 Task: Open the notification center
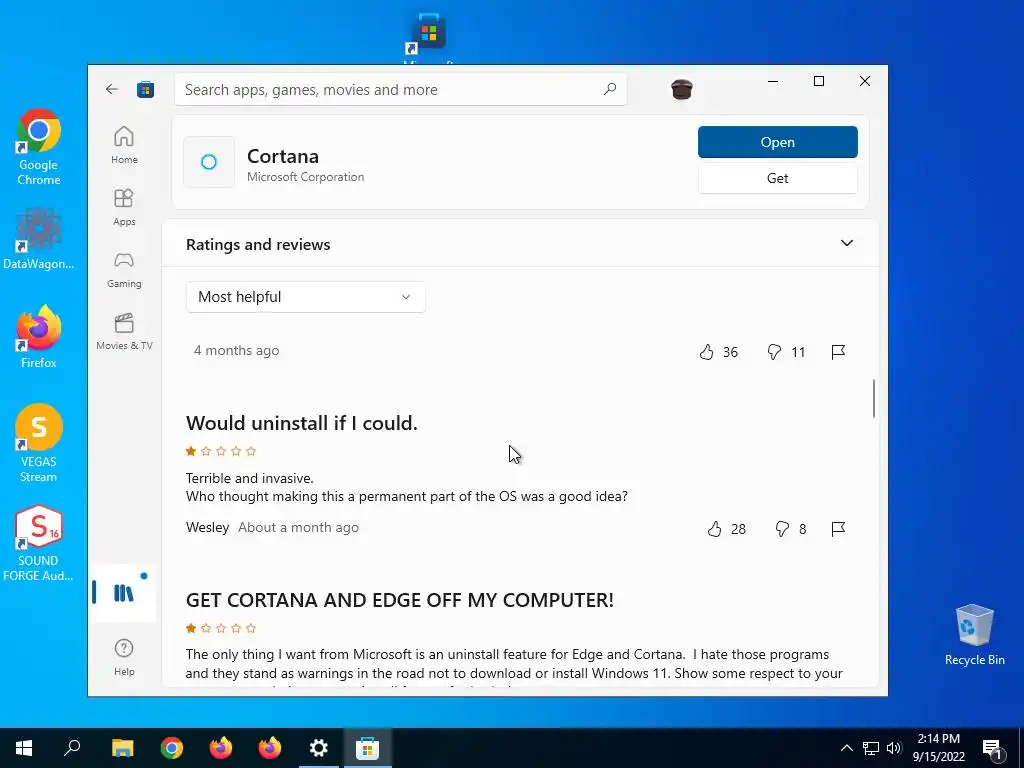(x=993, y=748)
